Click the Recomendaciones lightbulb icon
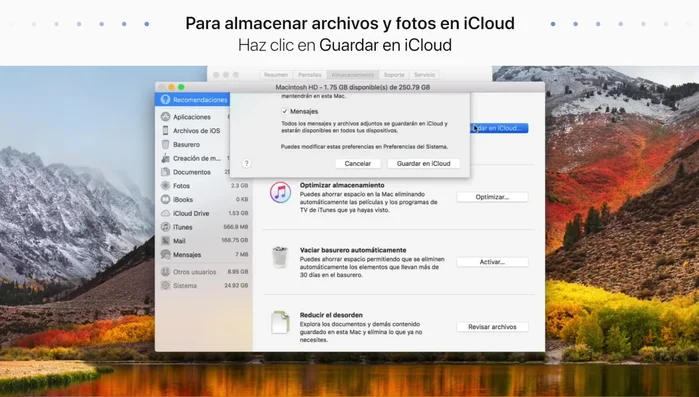 (x=166, y=99)
